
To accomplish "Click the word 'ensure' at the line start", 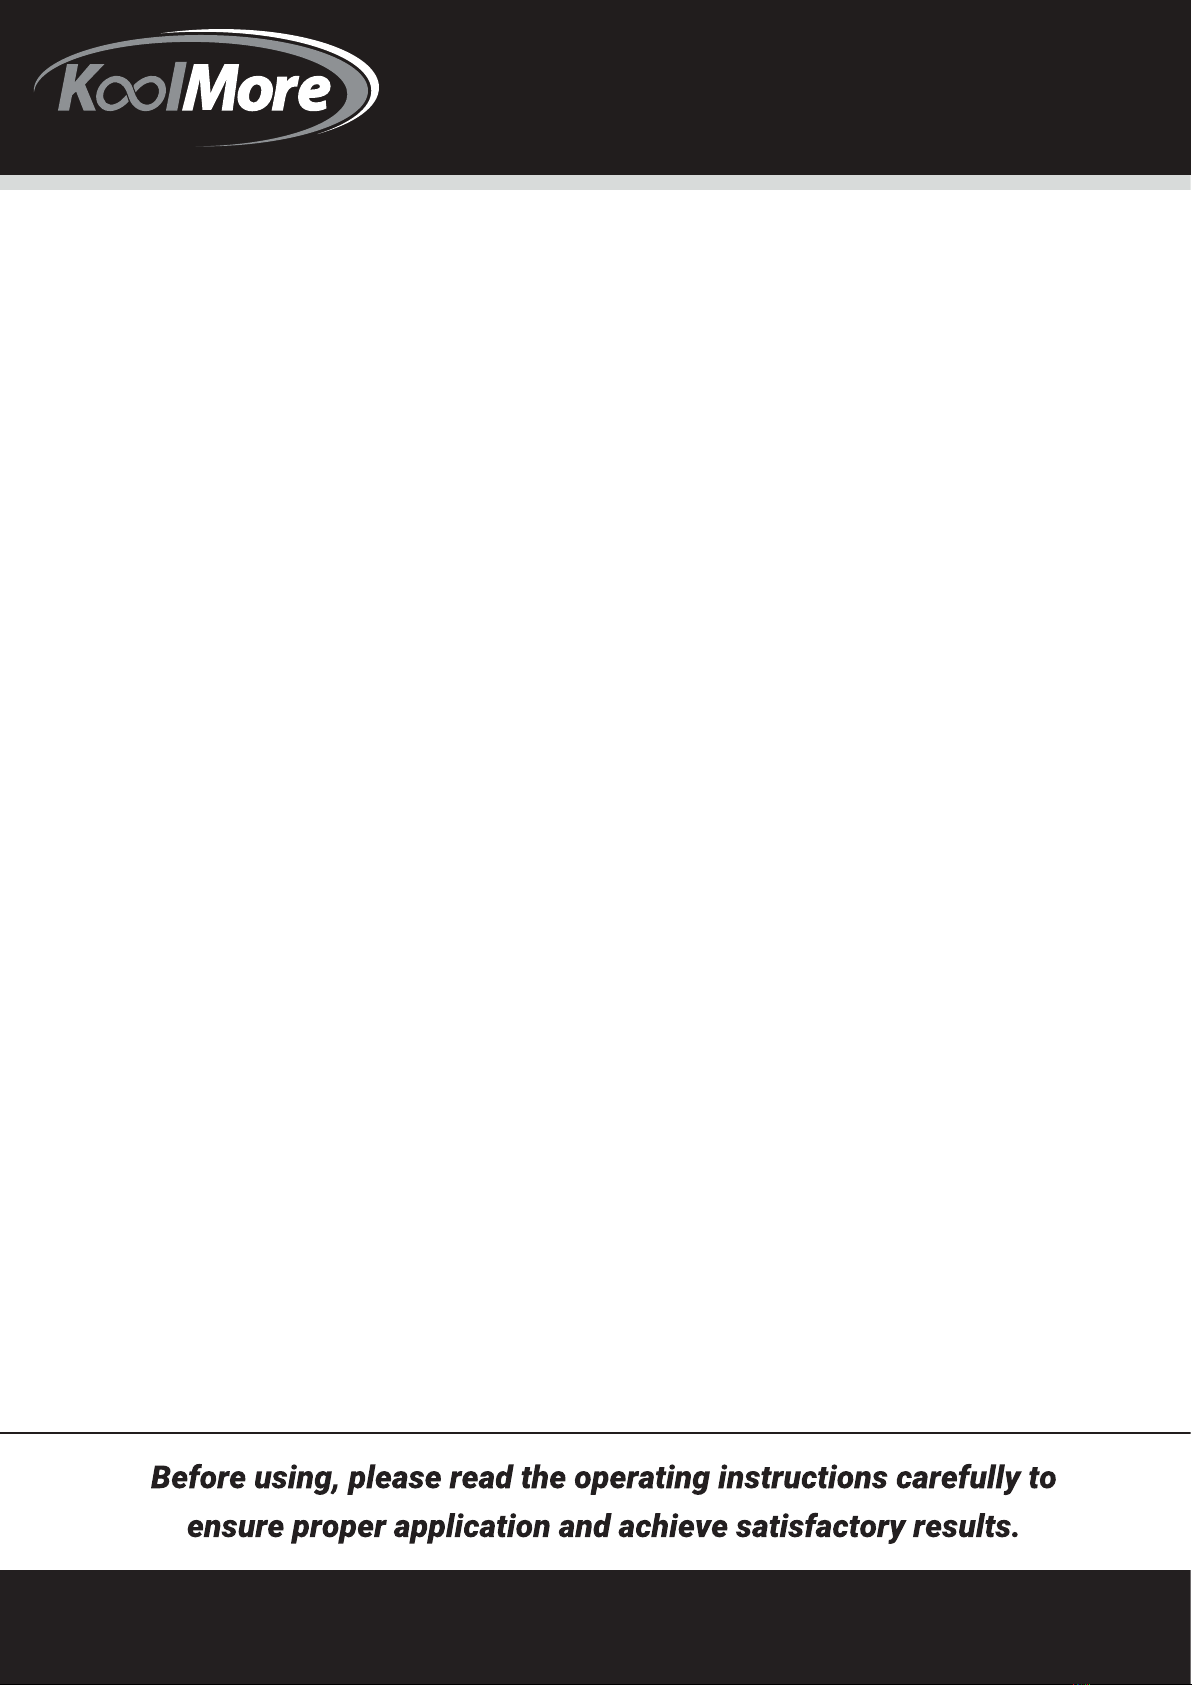I will pos(234,1528).
